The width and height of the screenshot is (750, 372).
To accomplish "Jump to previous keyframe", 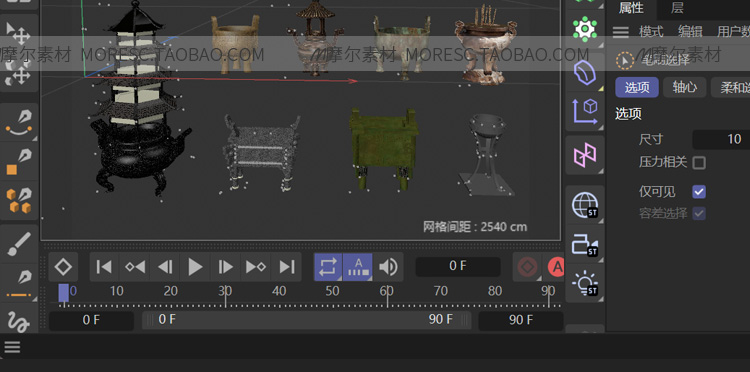I will tap(135, 267).
